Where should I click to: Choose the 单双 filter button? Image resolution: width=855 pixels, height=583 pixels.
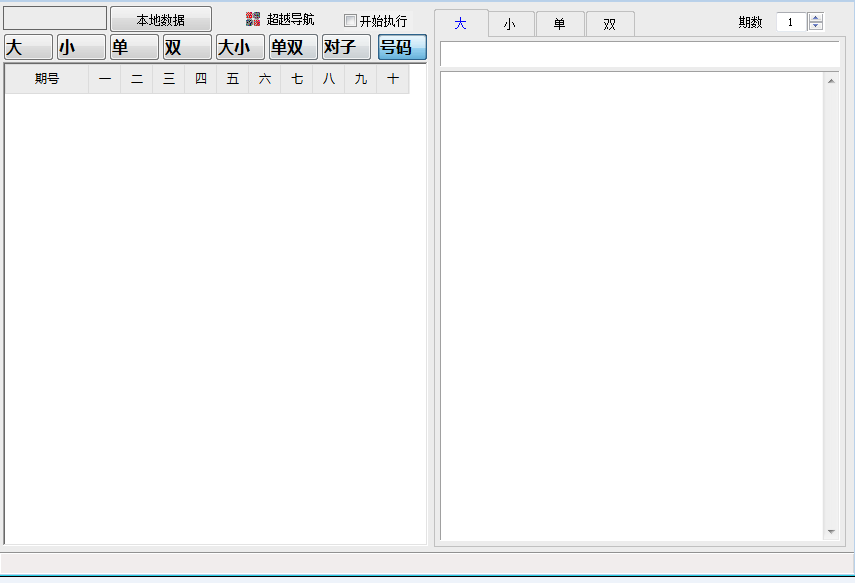pyautogui.click(x=293, y=47)
